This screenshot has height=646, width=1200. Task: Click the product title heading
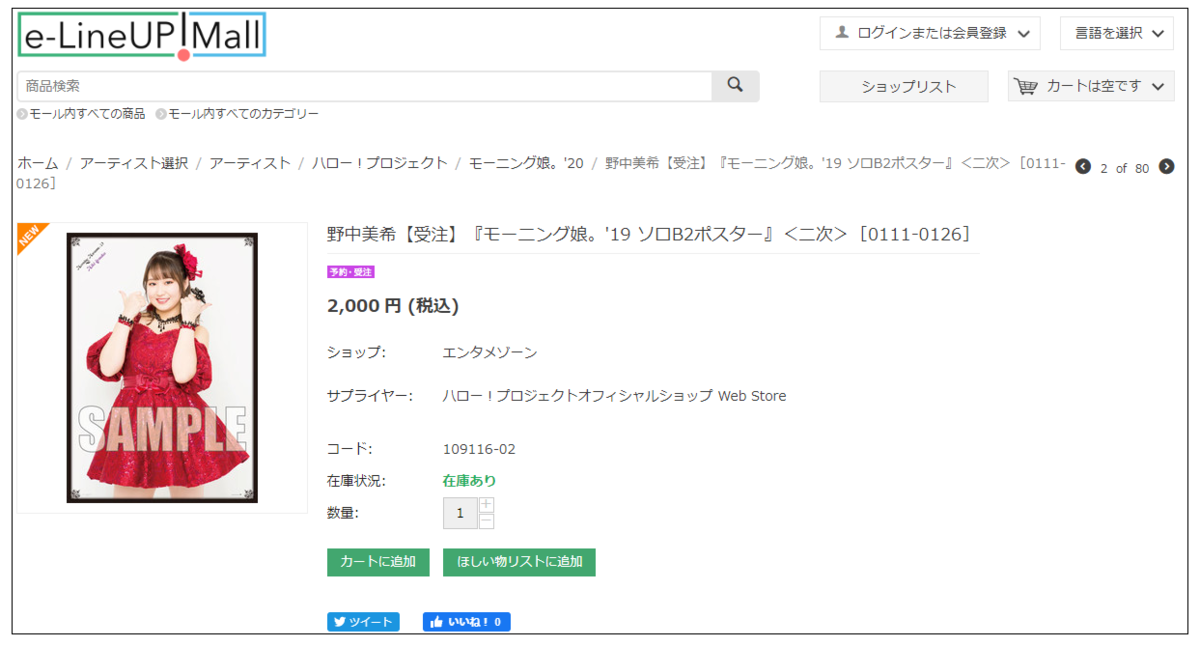tap(649, 234)
